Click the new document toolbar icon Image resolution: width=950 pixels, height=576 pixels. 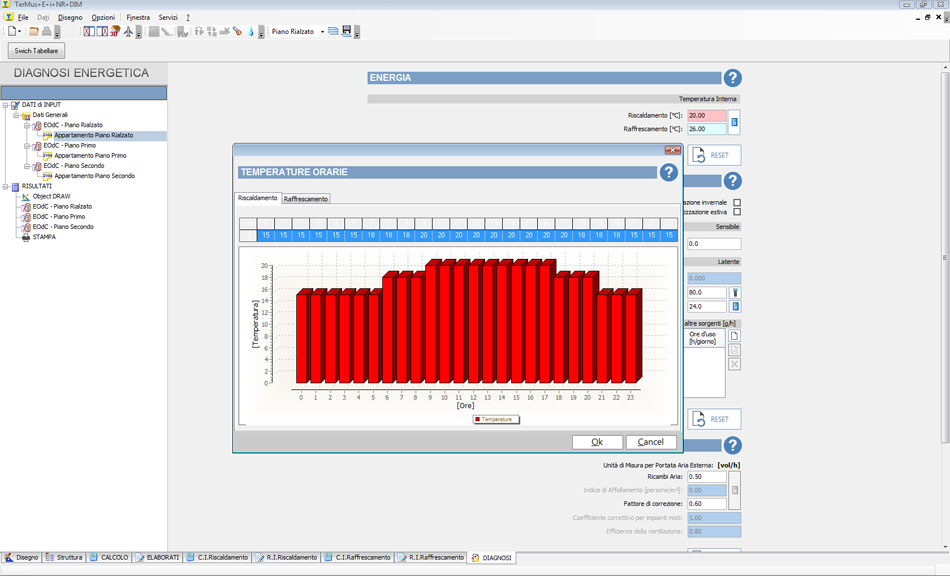pos(12,31)
